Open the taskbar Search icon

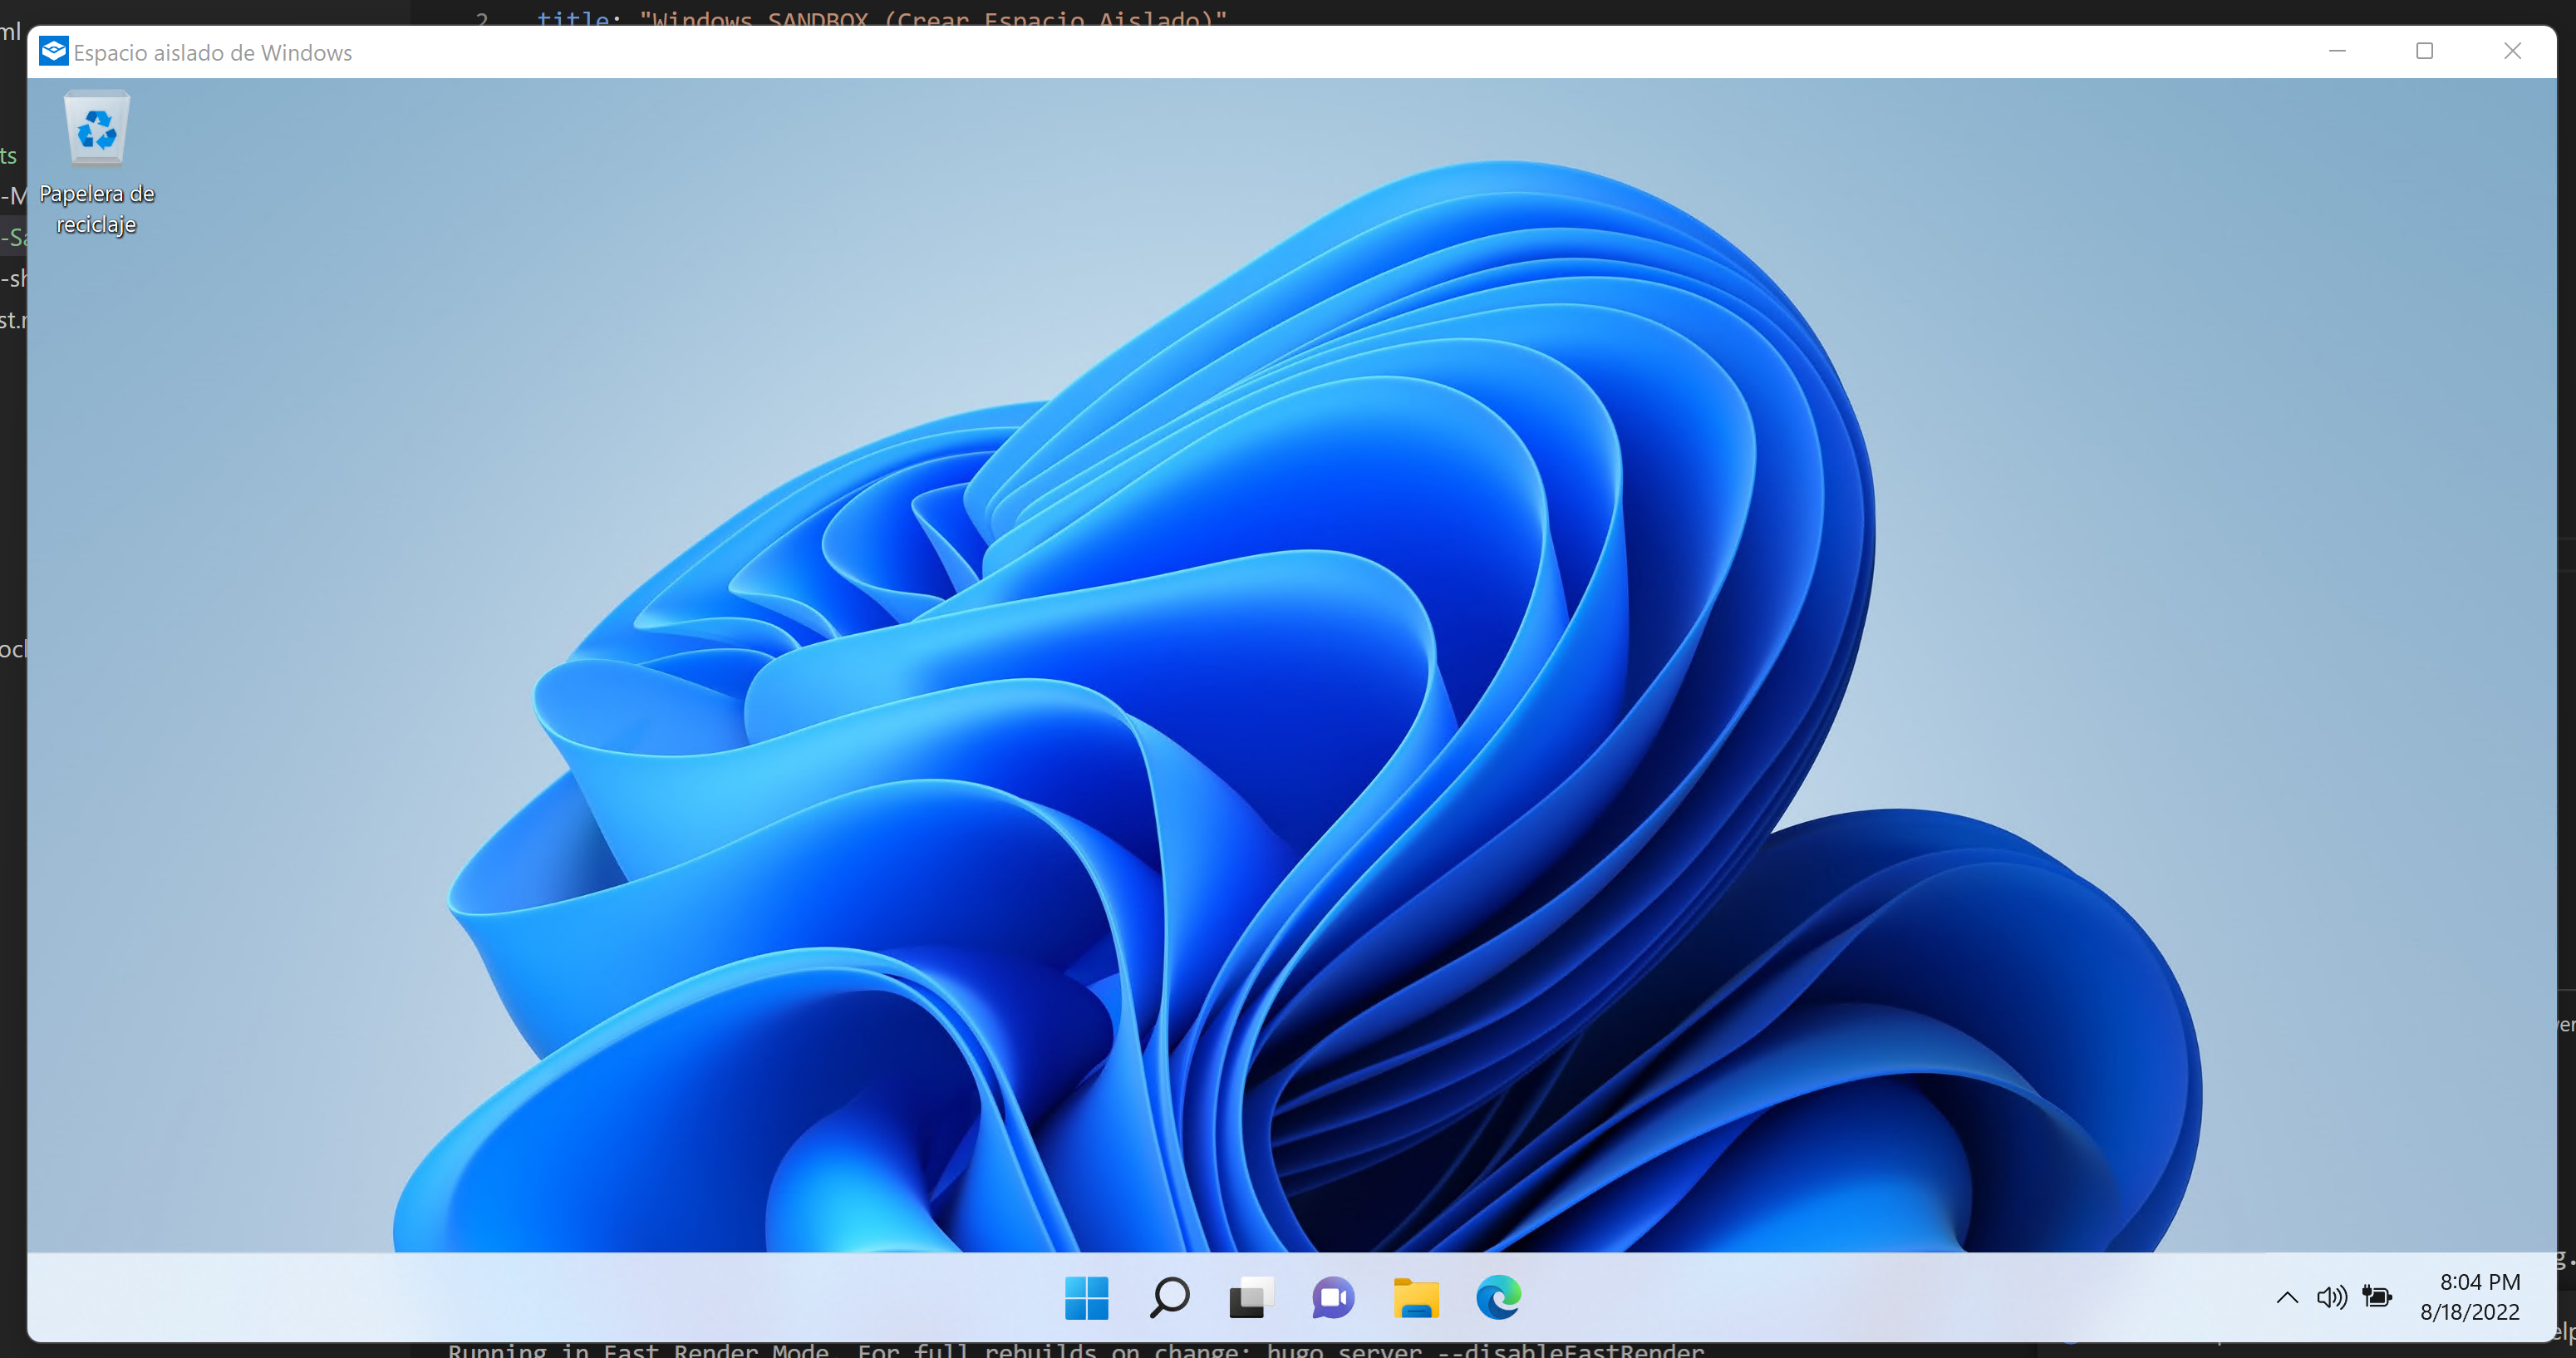click(x=1169, y=1298)
